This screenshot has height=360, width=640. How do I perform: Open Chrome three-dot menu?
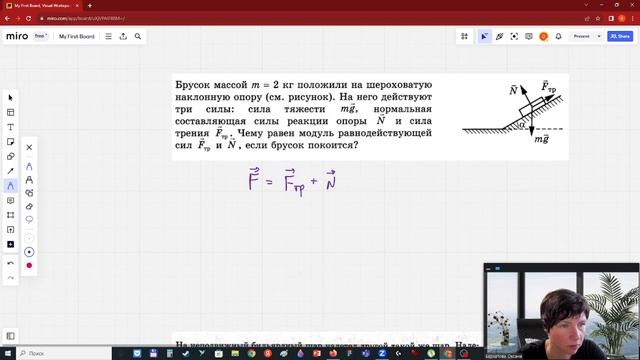coord(633,18)
